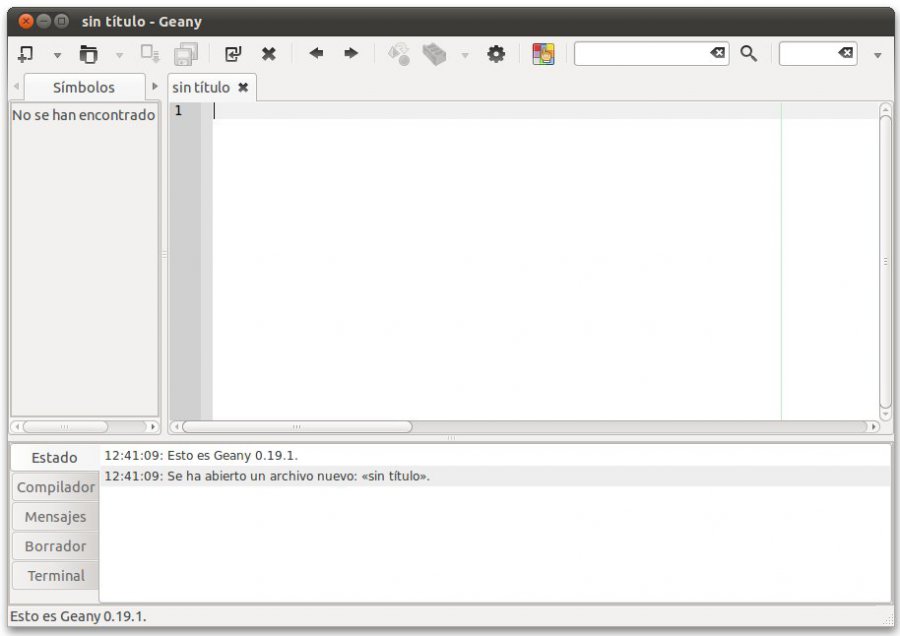Image resolution: width=900 pixels, height=636 pixels.
Task: Maximize the Geany window
Action: 61,22
